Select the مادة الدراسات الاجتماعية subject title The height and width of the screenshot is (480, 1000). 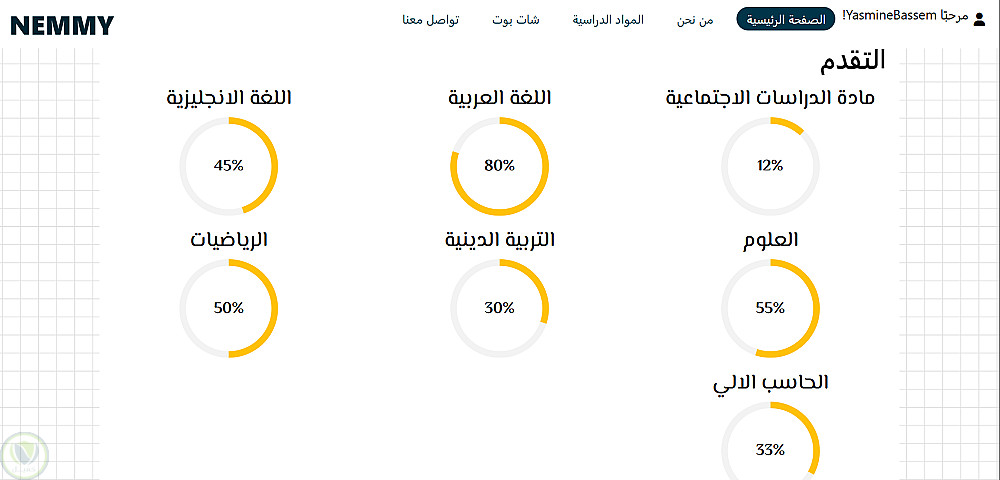770,98
